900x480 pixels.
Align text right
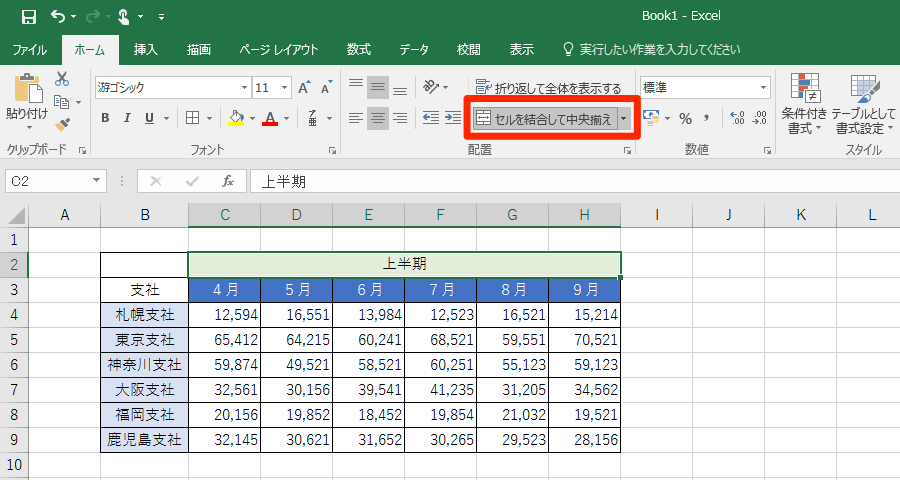[x=400, y=118]
